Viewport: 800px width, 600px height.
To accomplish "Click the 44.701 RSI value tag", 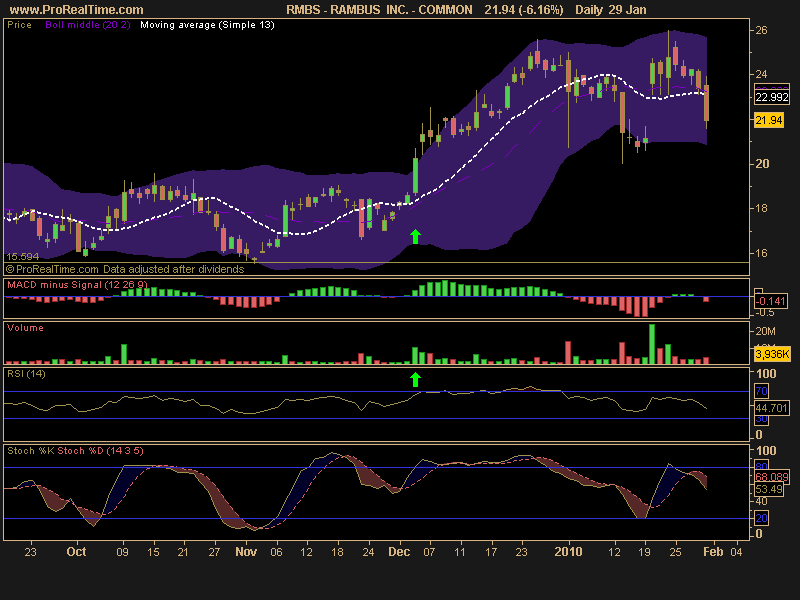I will click(771, 408).
